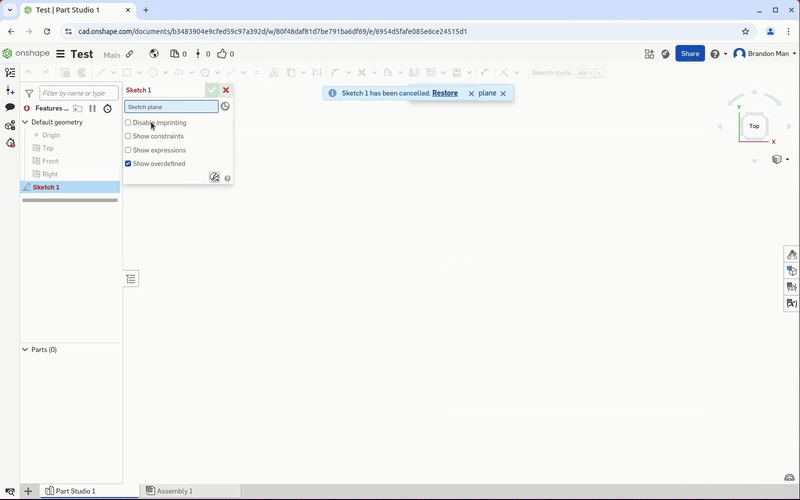800x500 pixels.
Task: Click the Restore link in the notification
Action: (x=445, y=93)
